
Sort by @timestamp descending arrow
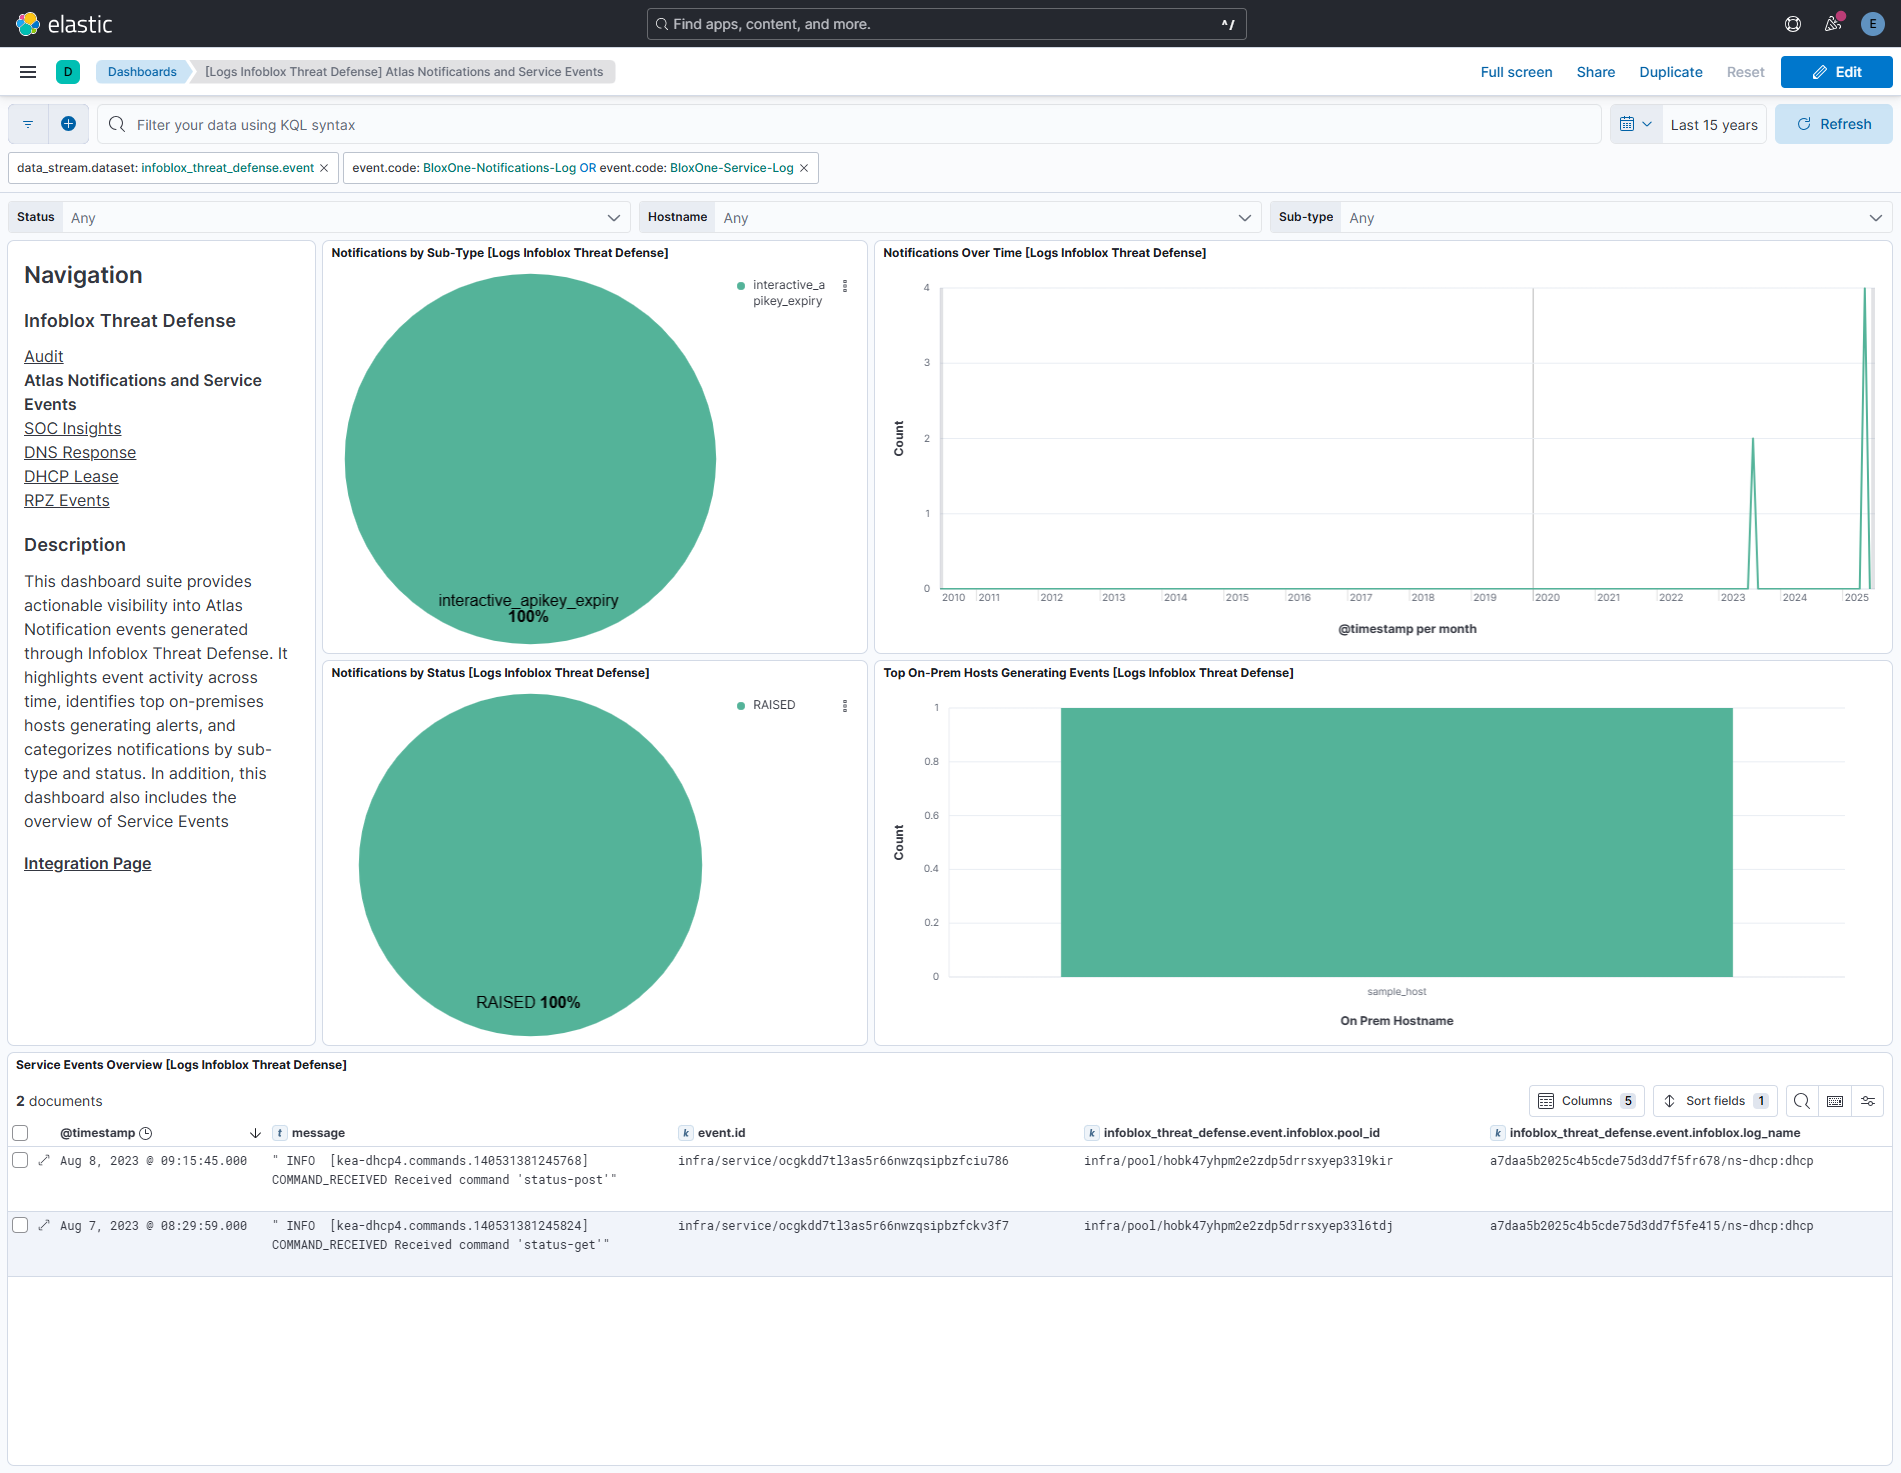[x=255, y=1133]
